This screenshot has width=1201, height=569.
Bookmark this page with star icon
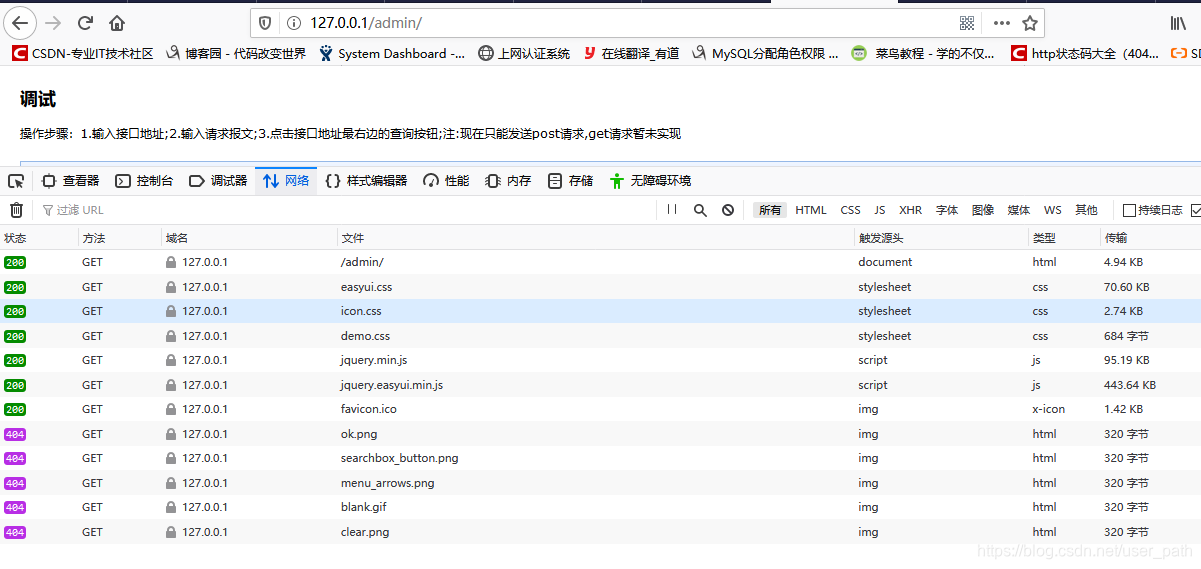tap(1030, 22)
